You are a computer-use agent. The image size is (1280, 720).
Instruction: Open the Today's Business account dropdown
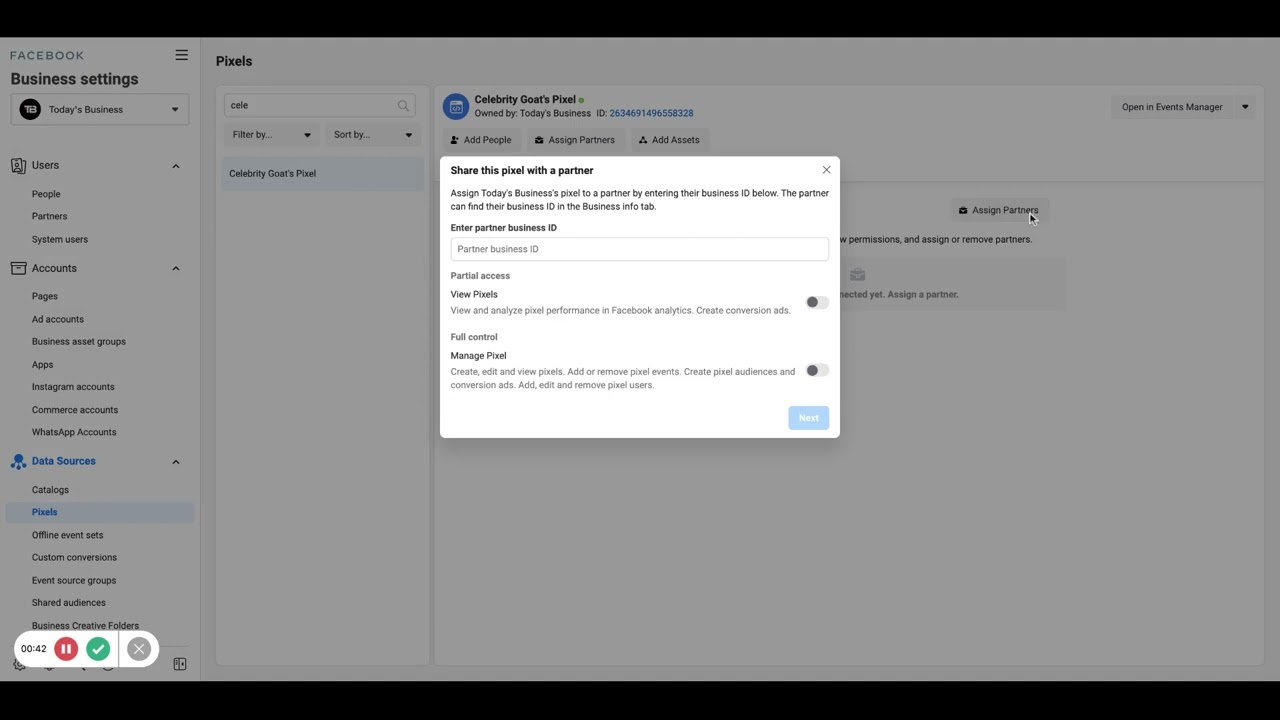click(100, 109)
